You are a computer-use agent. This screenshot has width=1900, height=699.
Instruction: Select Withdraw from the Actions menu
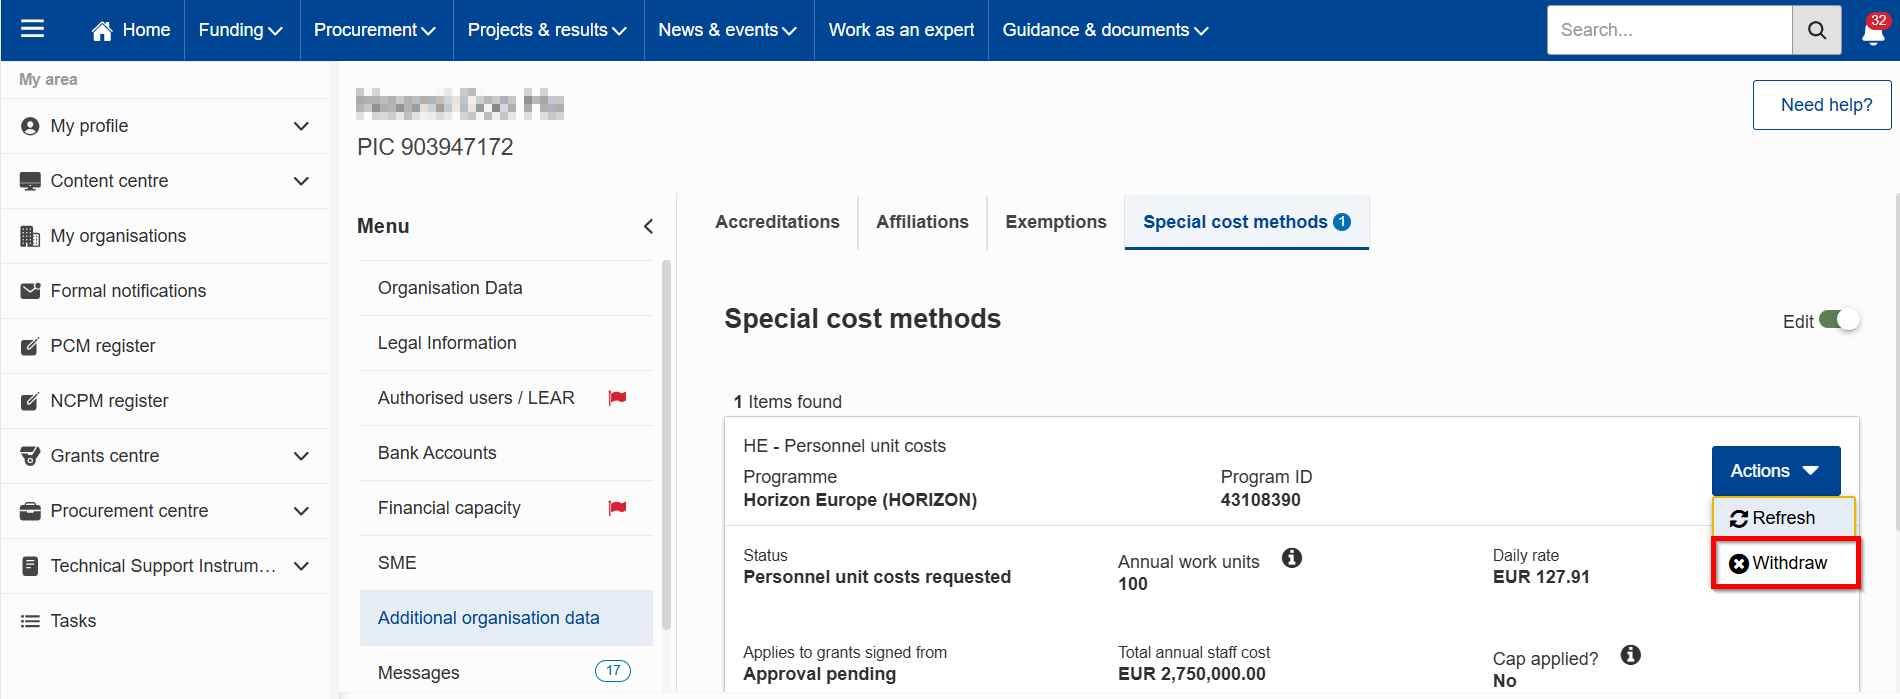[1786, 563]
